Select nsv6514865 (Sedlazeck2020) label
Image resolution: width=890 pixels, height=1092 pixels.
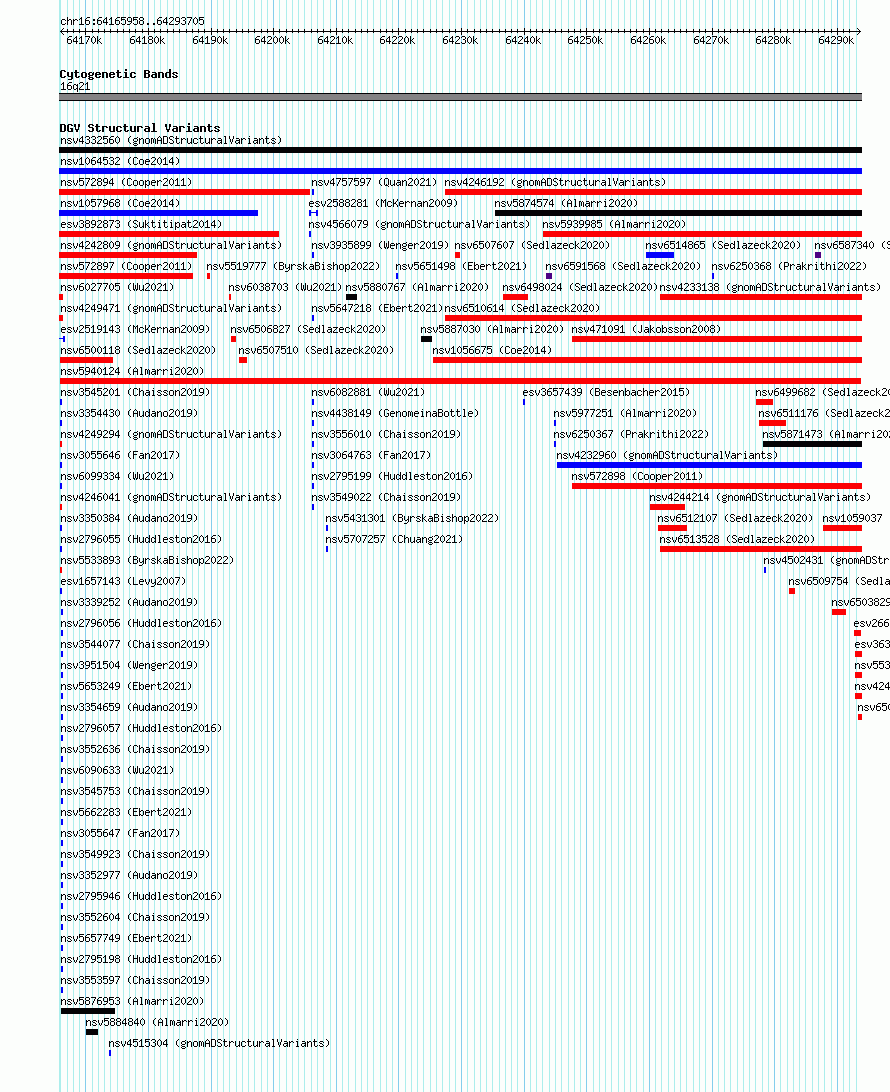click(x=723, y=244)
